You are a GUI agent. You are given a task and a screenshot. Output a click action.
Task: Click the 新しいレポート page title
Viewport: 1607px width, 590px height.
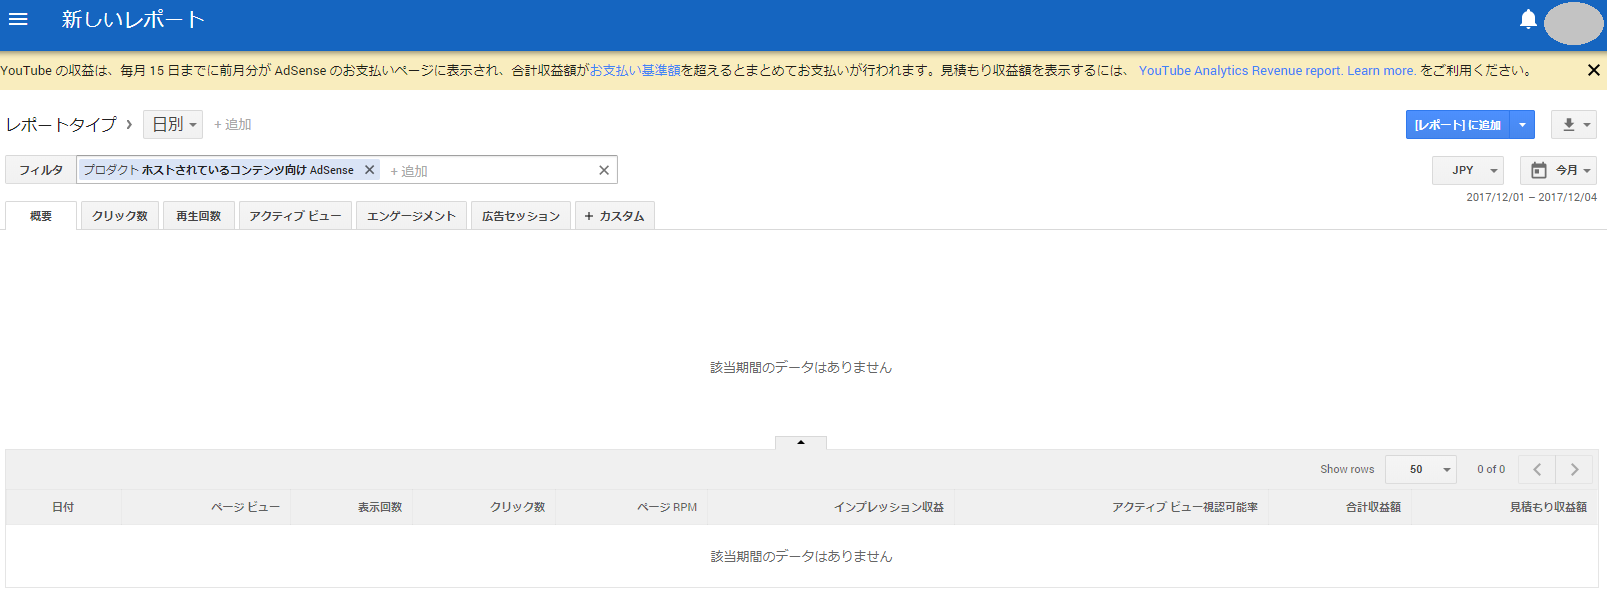tap(133, 19)
